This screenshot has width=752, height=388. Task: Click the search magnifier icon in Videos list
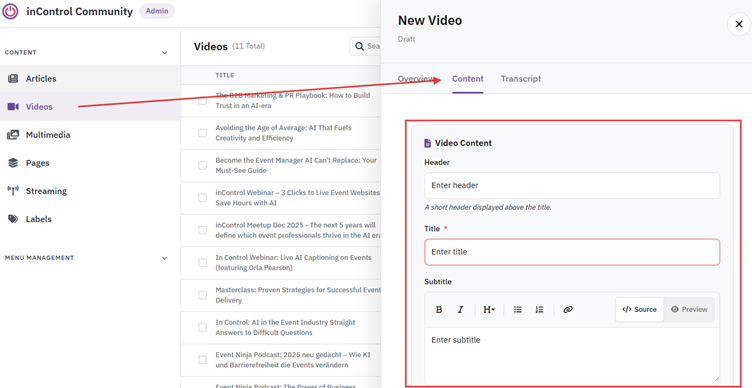point(359,47)
